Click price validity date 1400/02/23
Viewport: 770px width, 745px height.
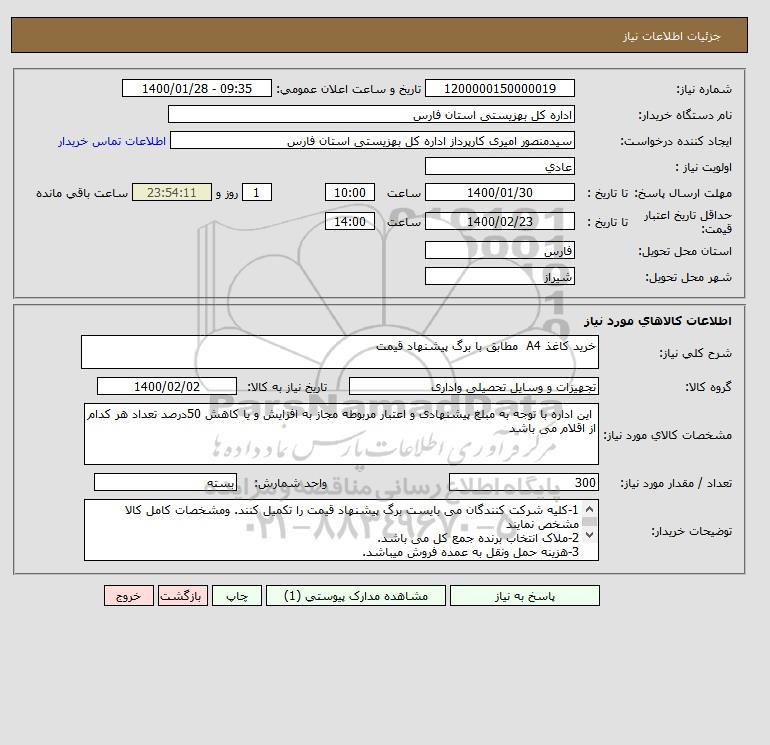pyautogui.click(x=499, y=221)
